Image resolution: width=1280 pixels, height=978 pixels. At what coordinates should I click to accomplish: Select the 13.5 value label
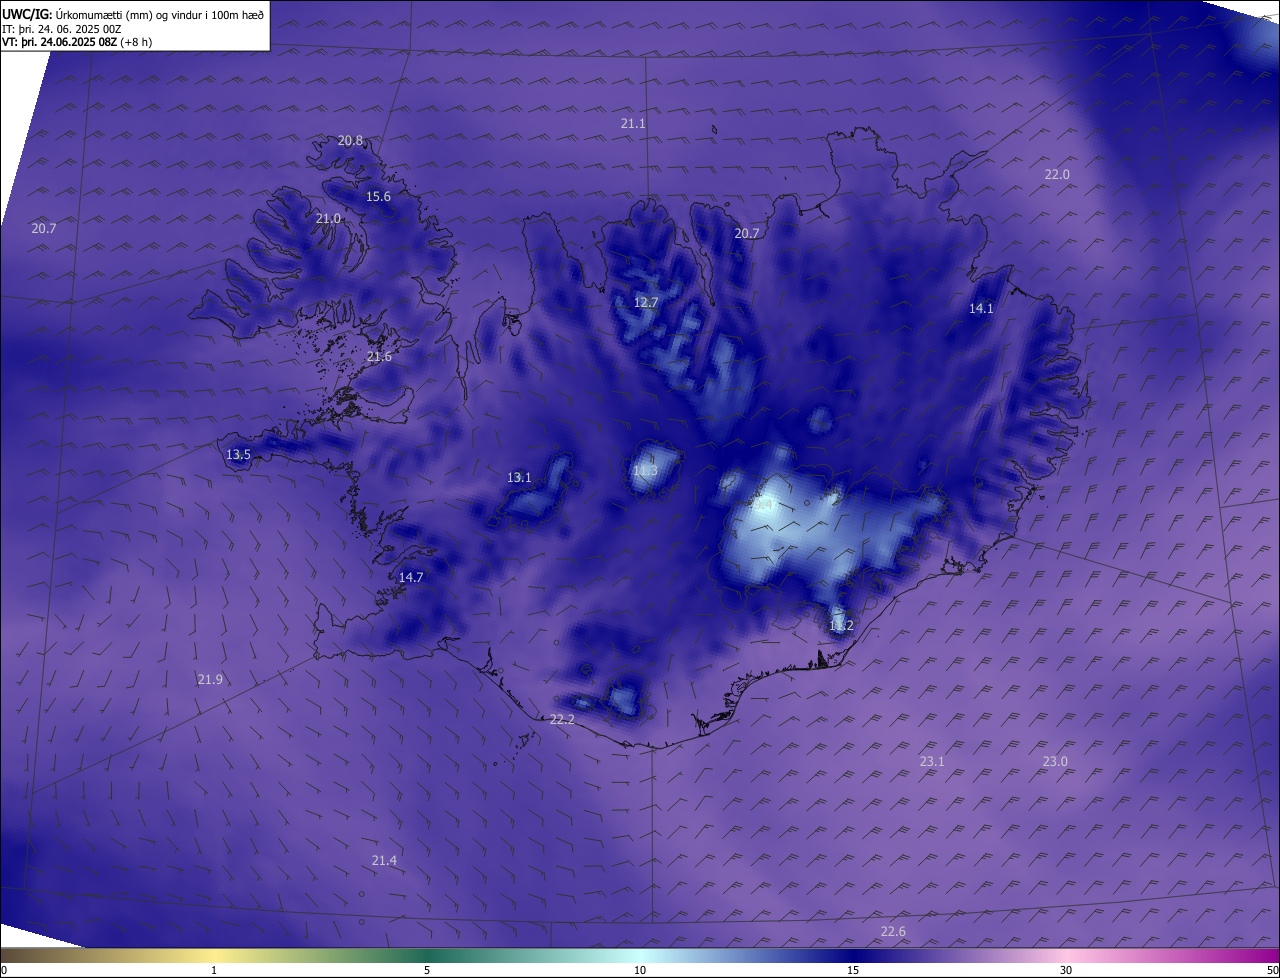[x=238, y=455]
